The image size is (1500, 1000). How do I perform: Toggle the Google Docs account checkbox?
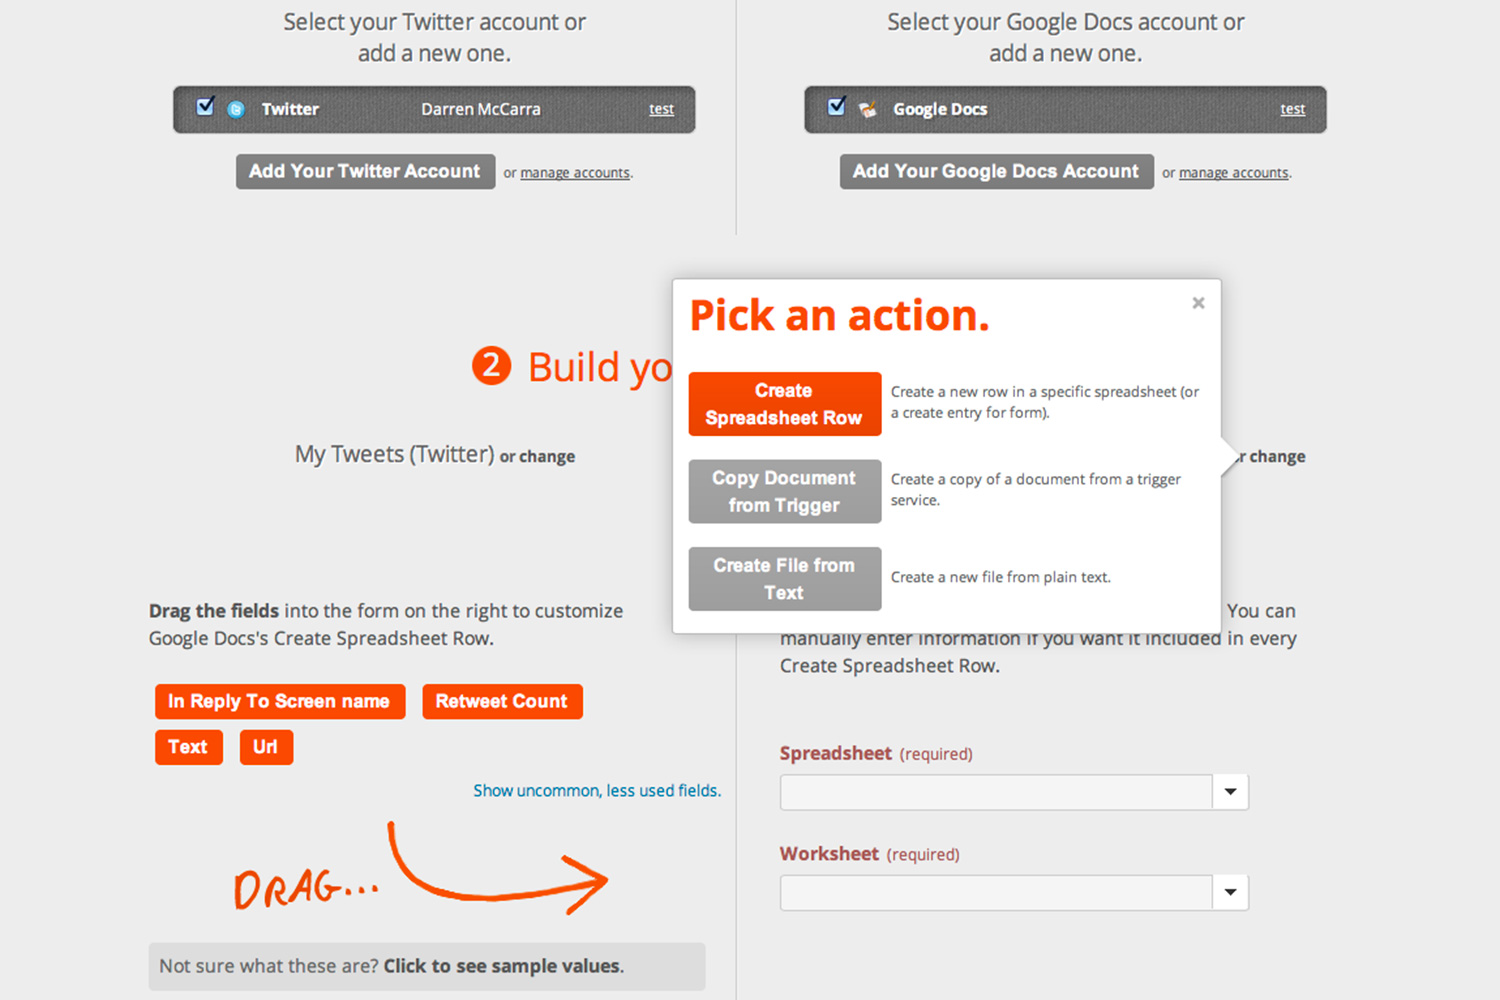tap(837, 107)
